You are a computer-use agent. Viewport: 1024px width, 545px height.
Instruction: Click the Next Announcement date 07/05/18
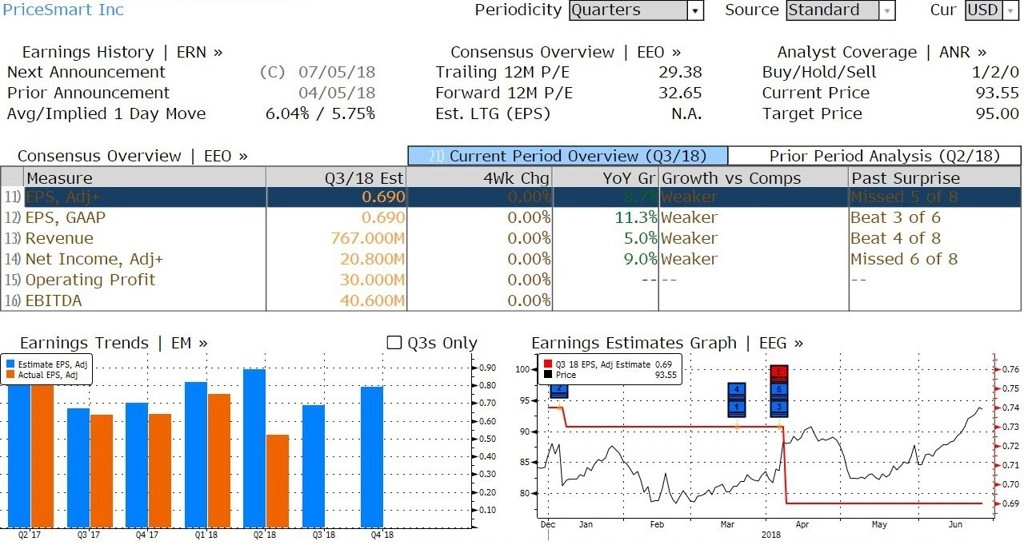[x=337, y=72]
